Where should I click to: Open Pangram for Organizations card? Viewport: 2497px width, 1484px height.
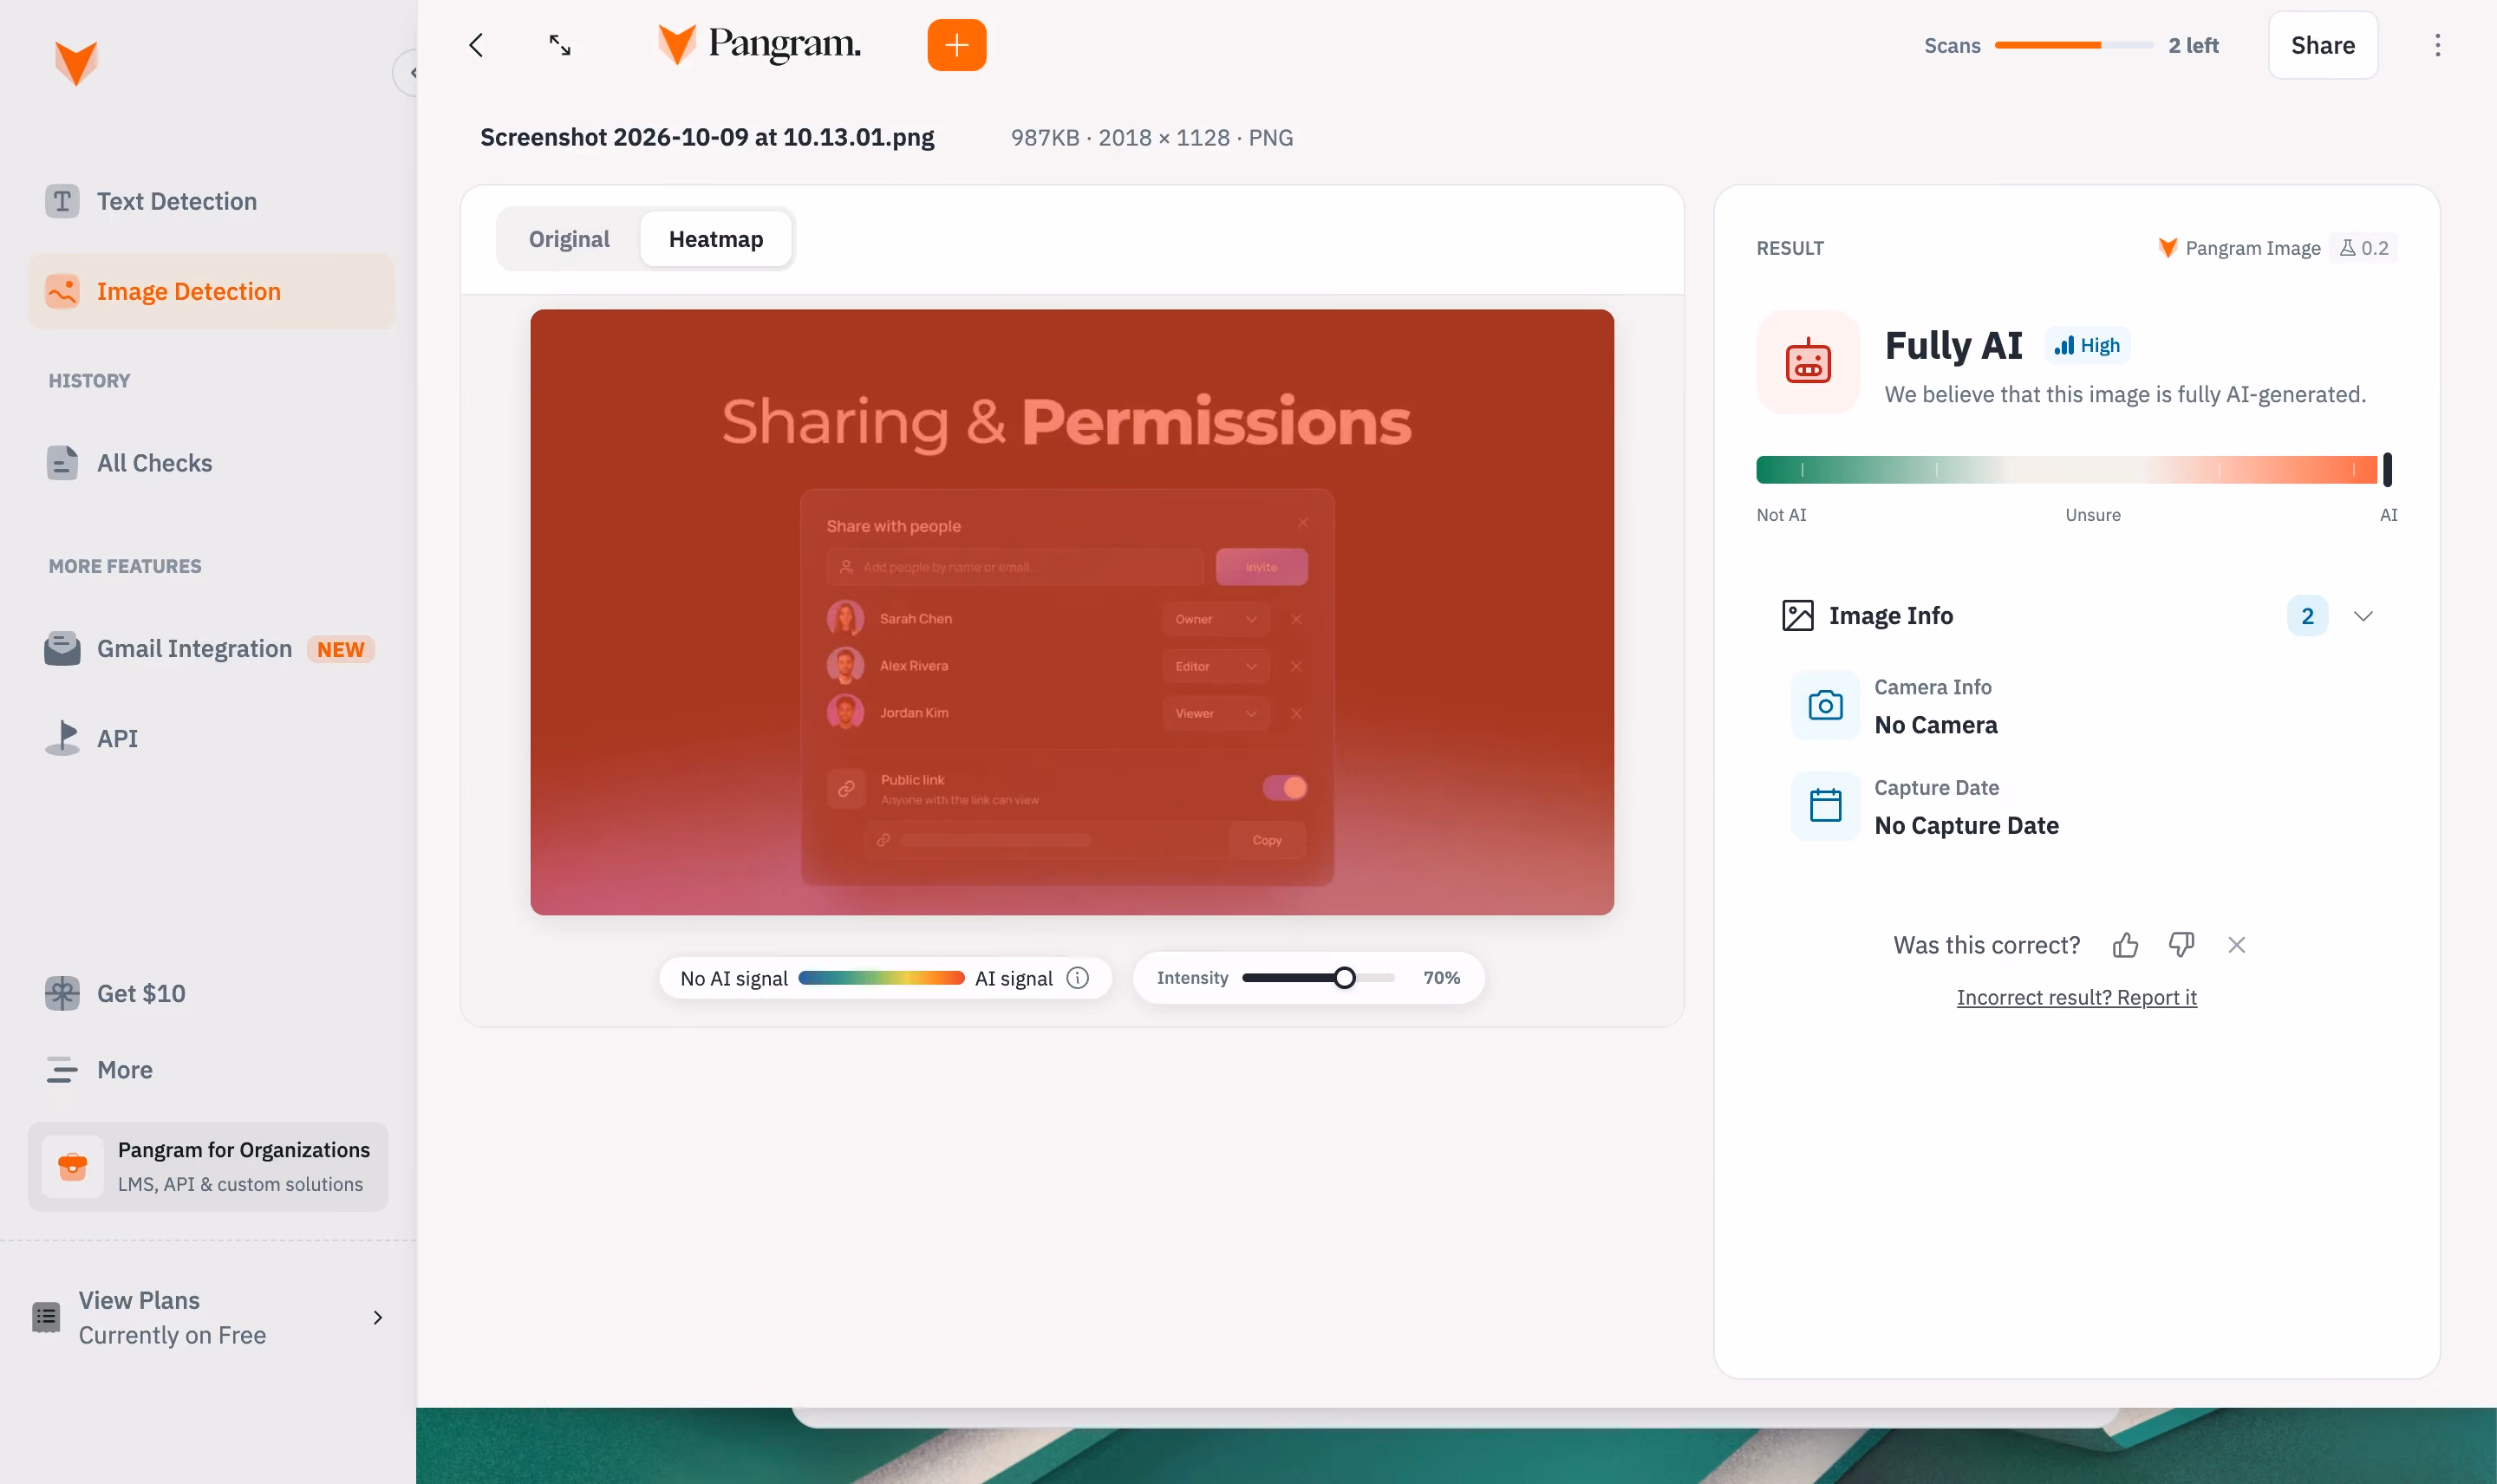(208, 1166)
